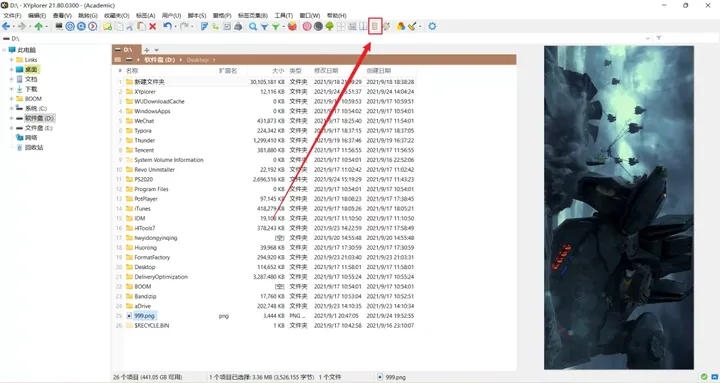Click the robot preview image
Screen dimensions: 720x383
point(619,208)
